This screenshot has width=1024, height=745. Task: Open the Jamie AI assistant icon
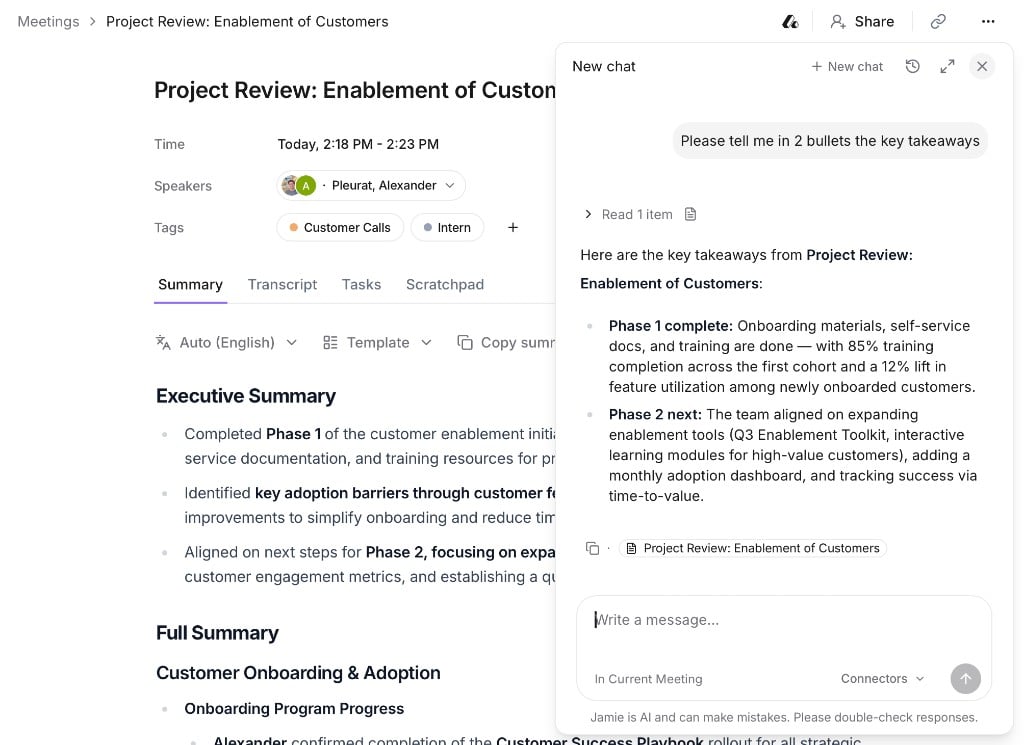[x=790, y=22]
